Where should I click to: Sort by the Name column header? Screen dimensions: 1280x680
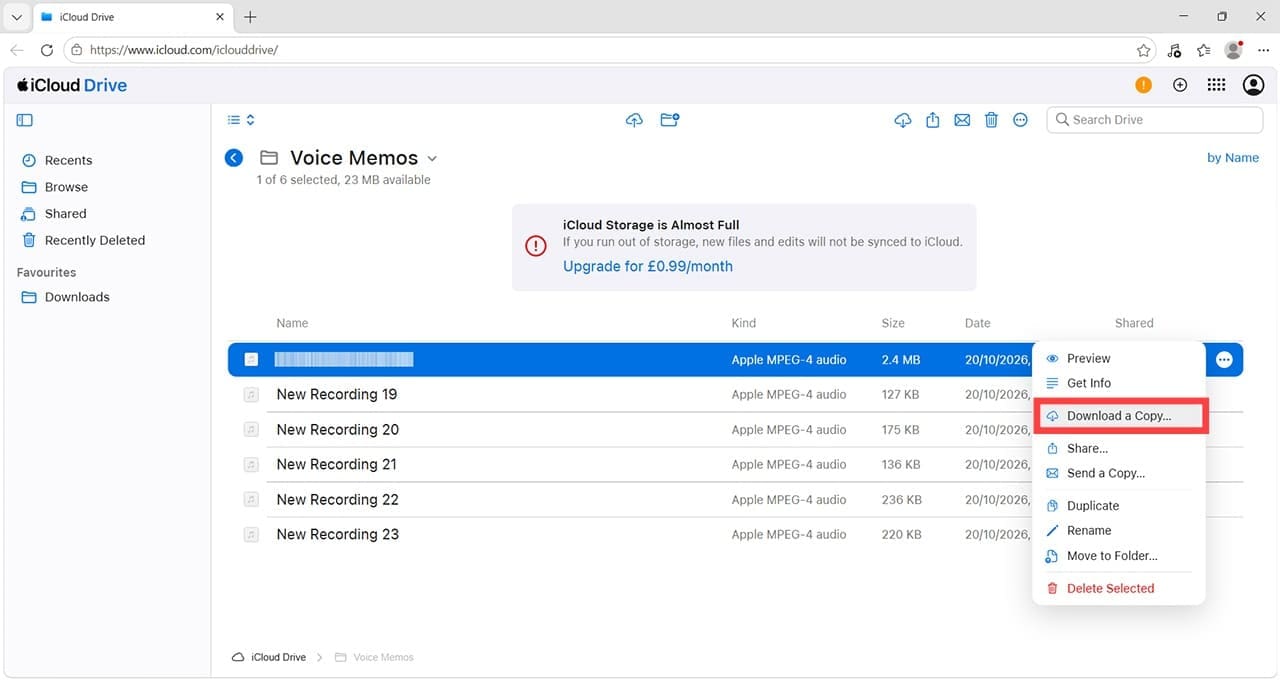click(x=292, y=323)
